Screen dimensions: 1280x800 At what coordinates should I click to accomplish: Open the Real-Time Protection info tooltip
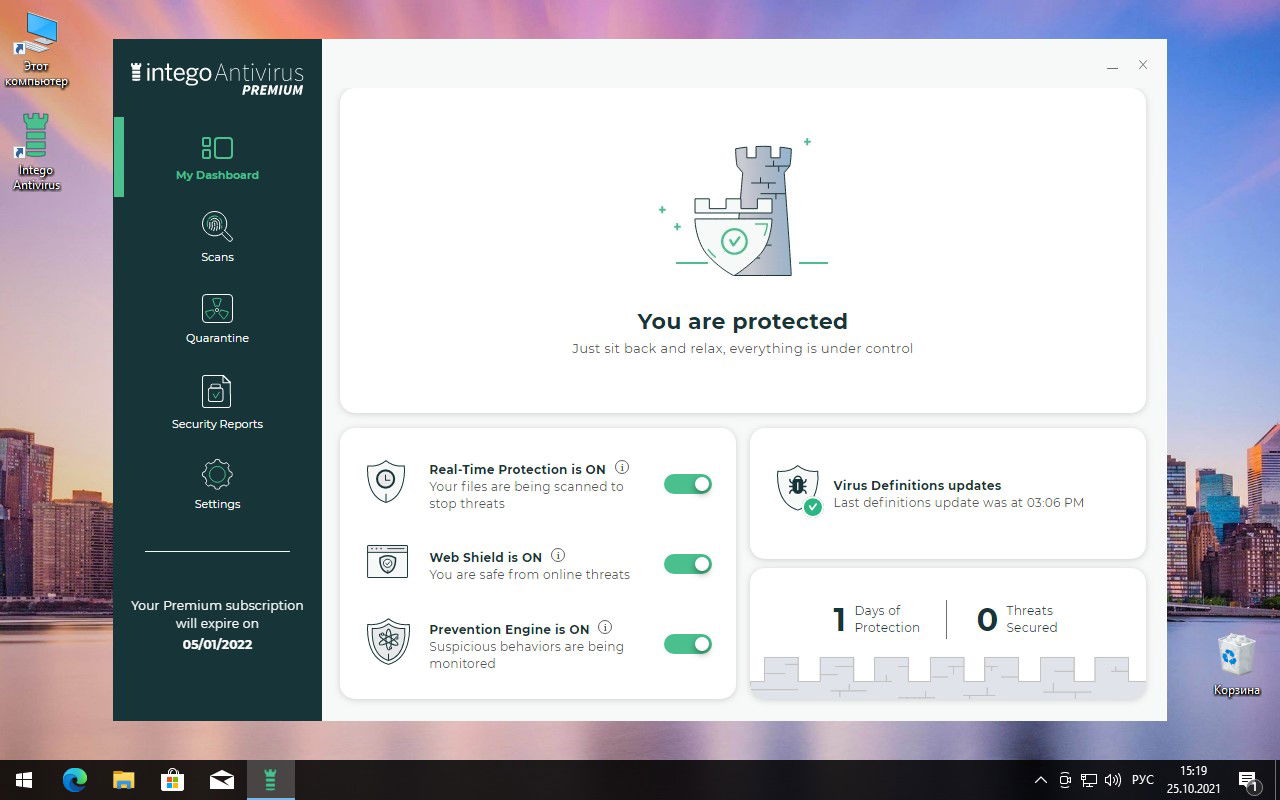622,467
